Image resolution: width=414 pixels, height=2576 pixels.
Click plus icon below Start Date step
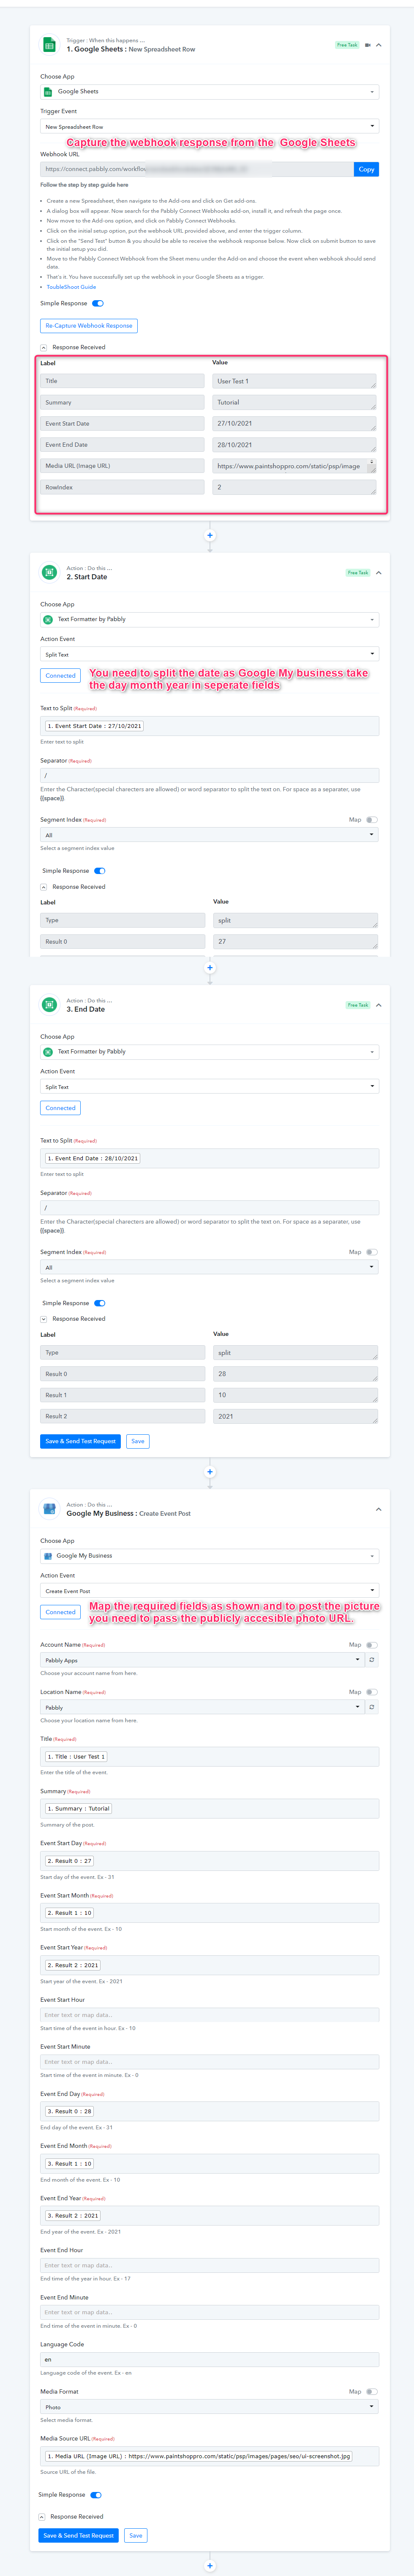click(210, 968)
